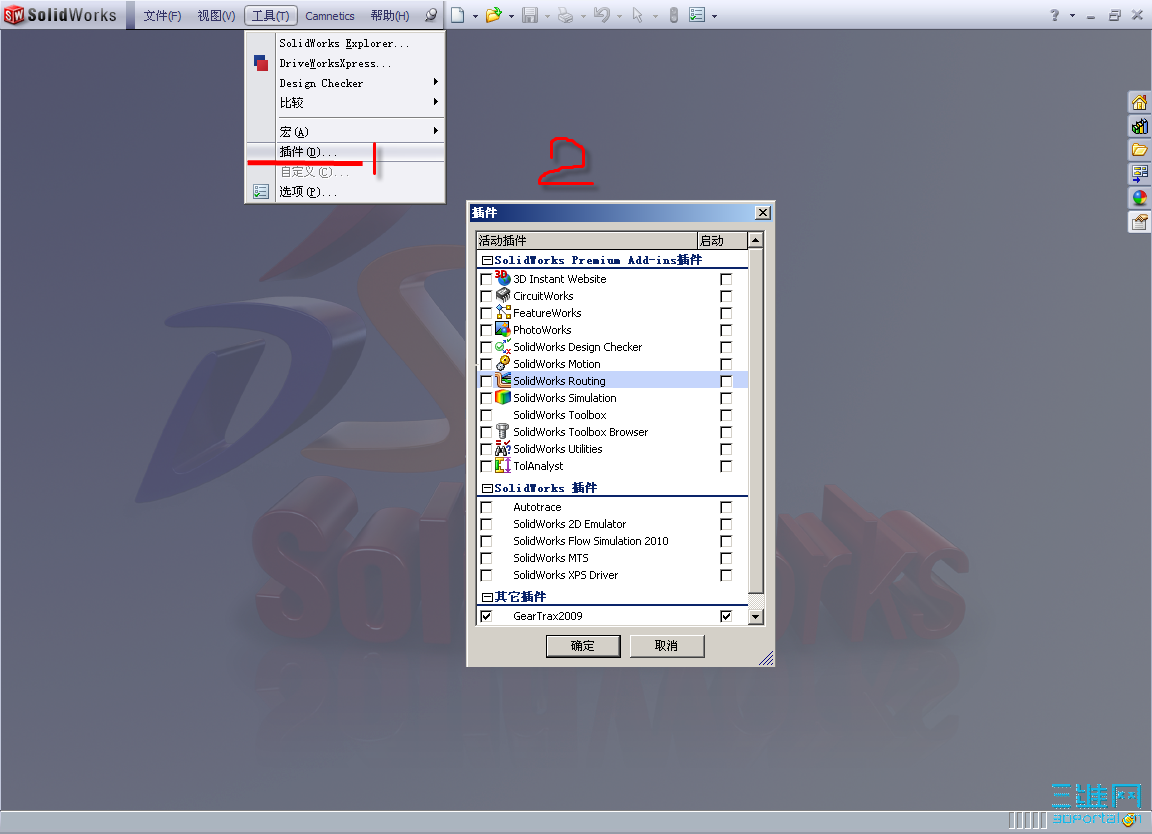The height and width of the screenshot is (834, 1152).
Task: Click the 启动 column header
Action: [x=721, y=240]
